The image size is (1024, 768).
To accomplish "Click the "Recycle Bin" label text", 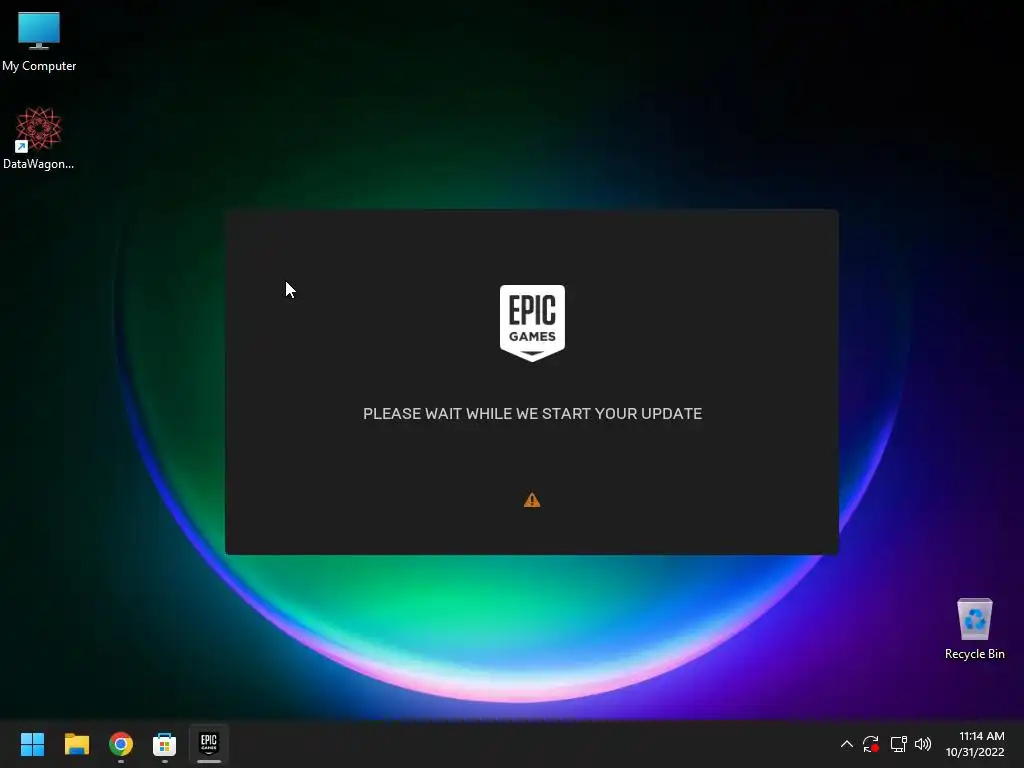I will coord(974,654).
